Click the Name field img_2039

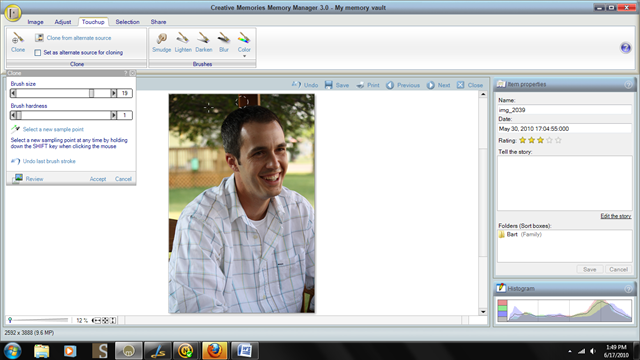[x=564, y=110]
